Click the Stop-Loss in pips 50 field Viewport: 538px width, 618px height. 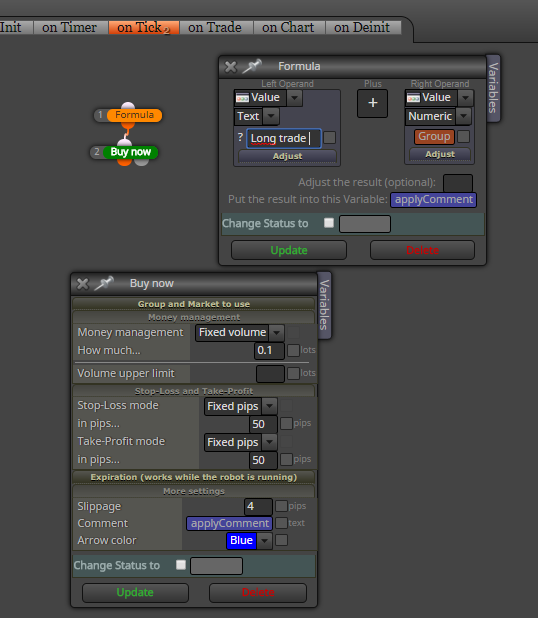coord(263,424)
